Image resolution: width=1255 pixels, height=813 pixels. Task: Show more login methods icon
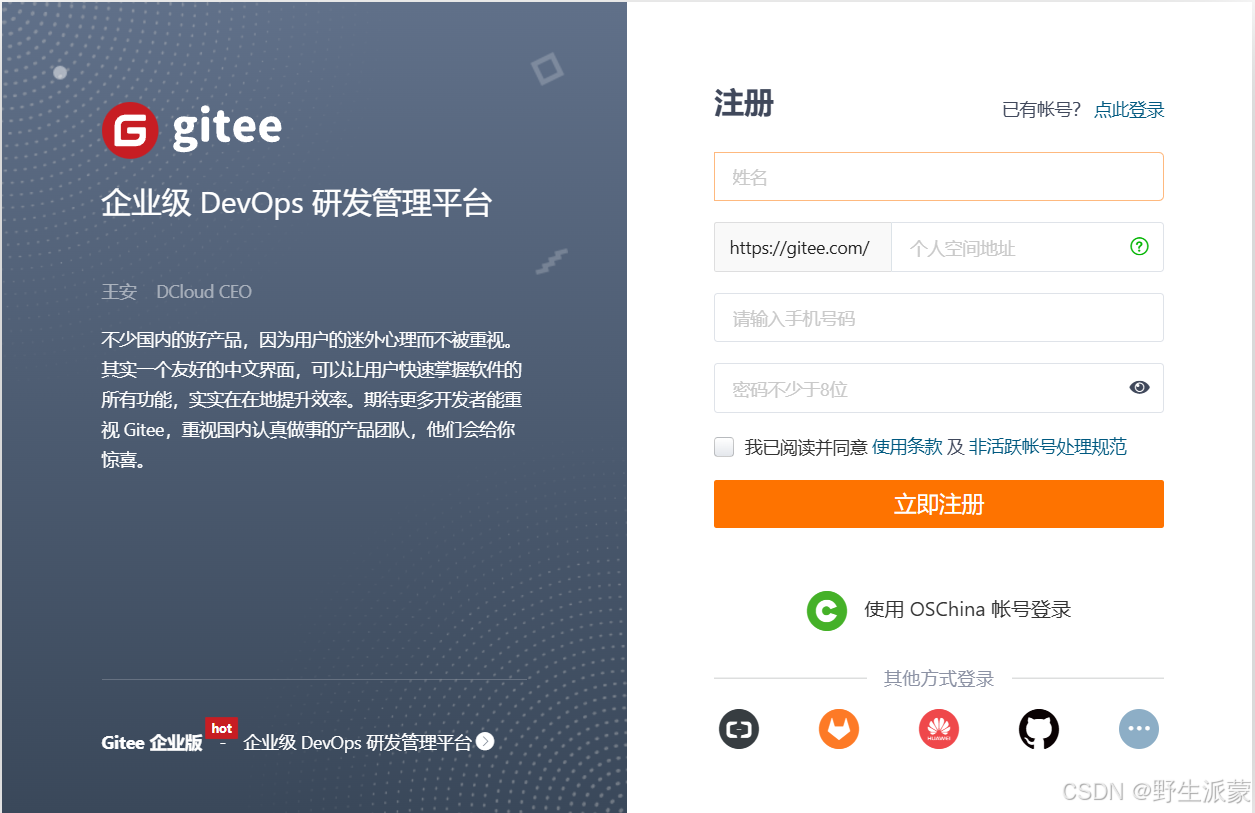pyautogui.click(x=1139, y=729)
